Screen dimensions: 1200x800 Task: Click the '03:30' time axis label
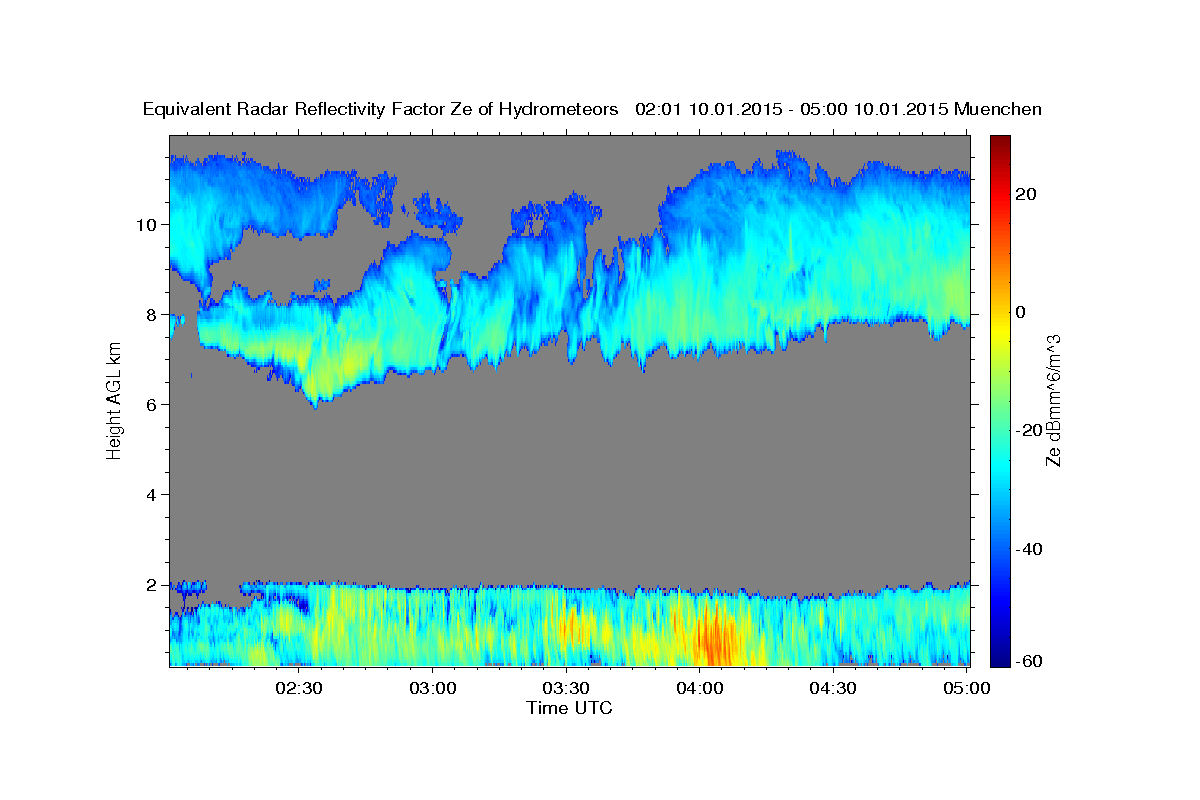pos(566,688)
